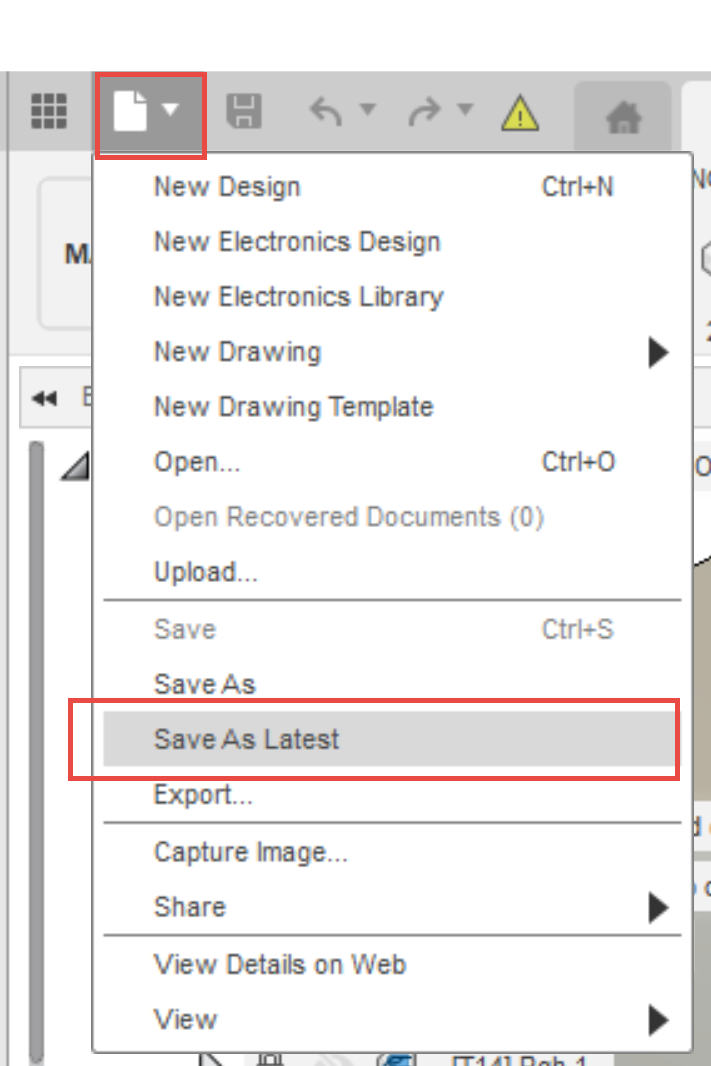This screenshot has width=711, height=1066.
Task: Choose Save As Latest
Action: click(247, 740)
